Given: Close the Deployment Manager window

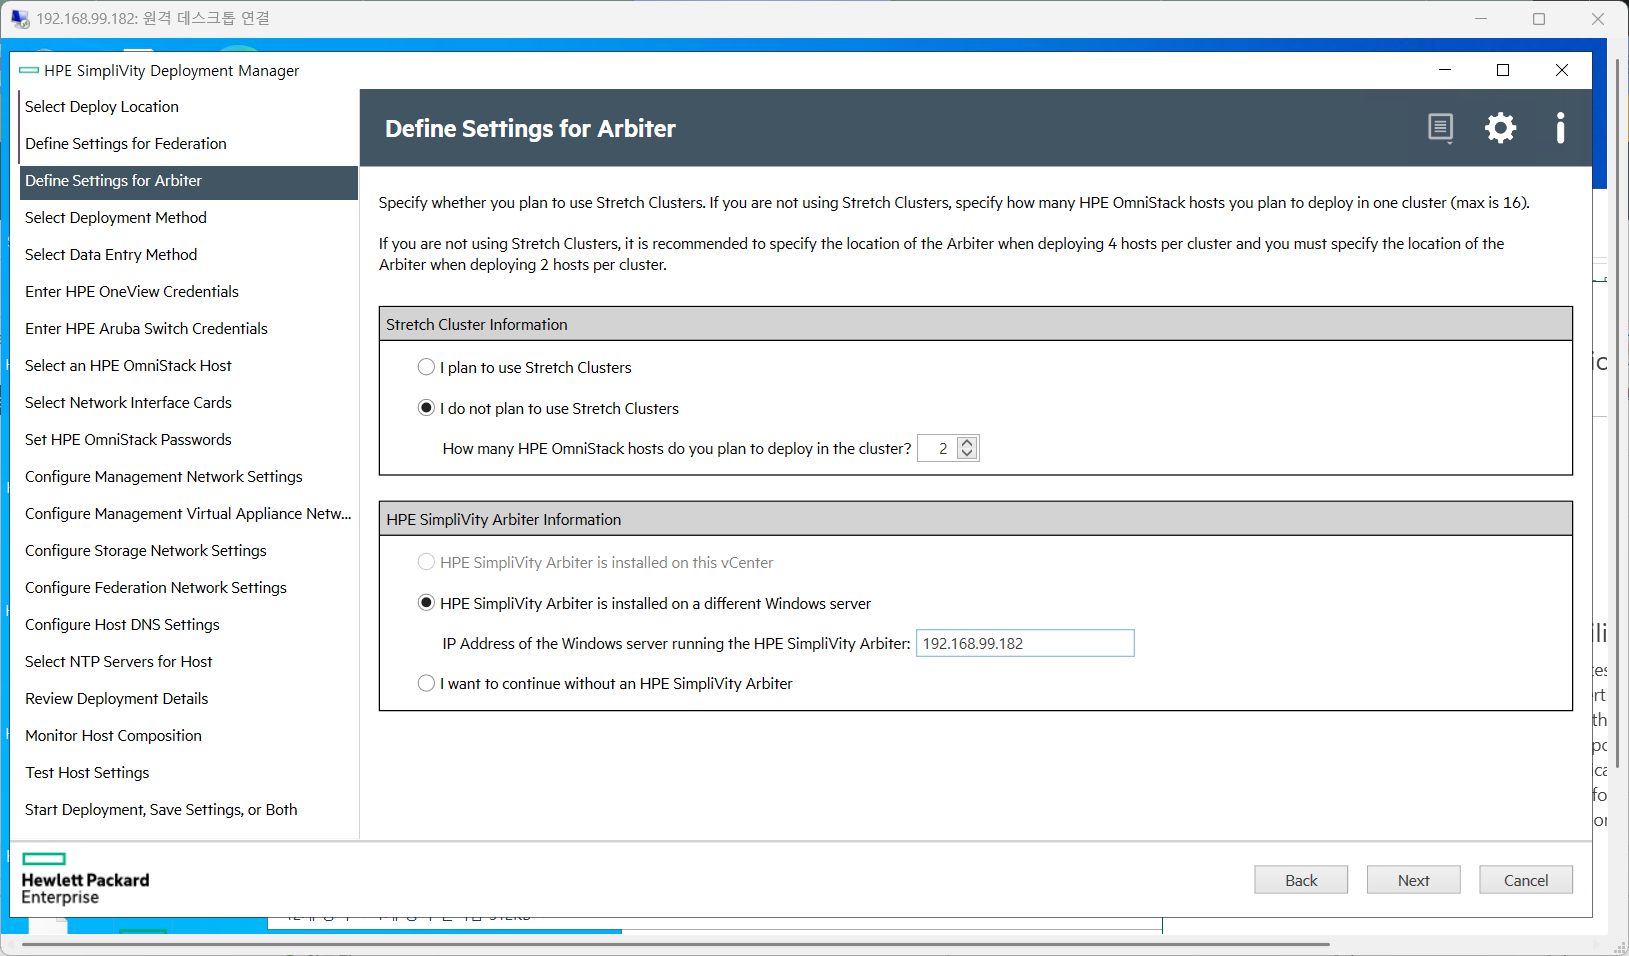Looking at the screenshot, I should tap(1562, 70).
